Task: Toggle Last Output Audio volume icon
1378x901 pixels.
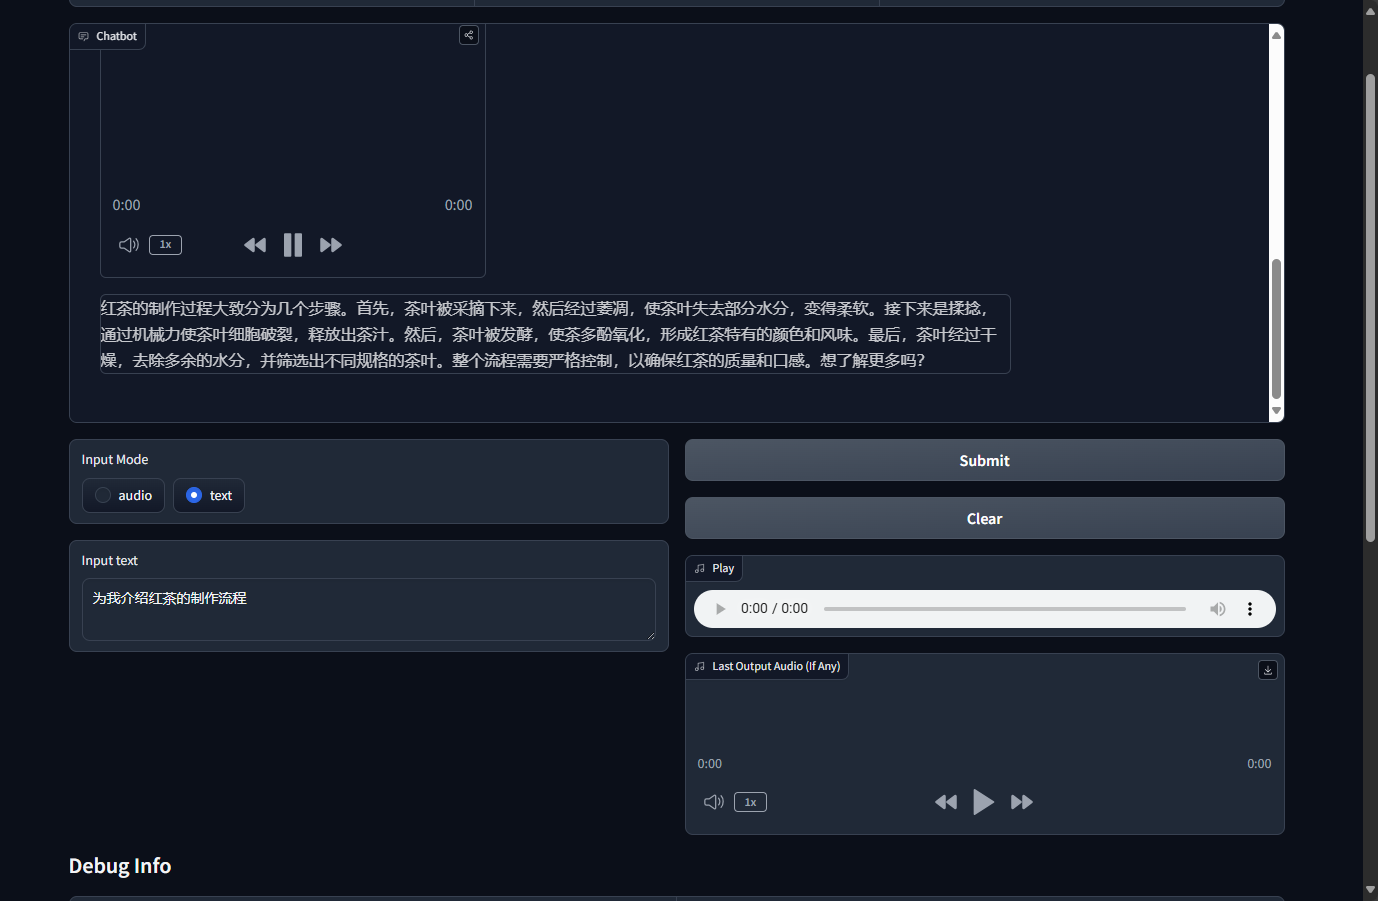Action: 714,802
